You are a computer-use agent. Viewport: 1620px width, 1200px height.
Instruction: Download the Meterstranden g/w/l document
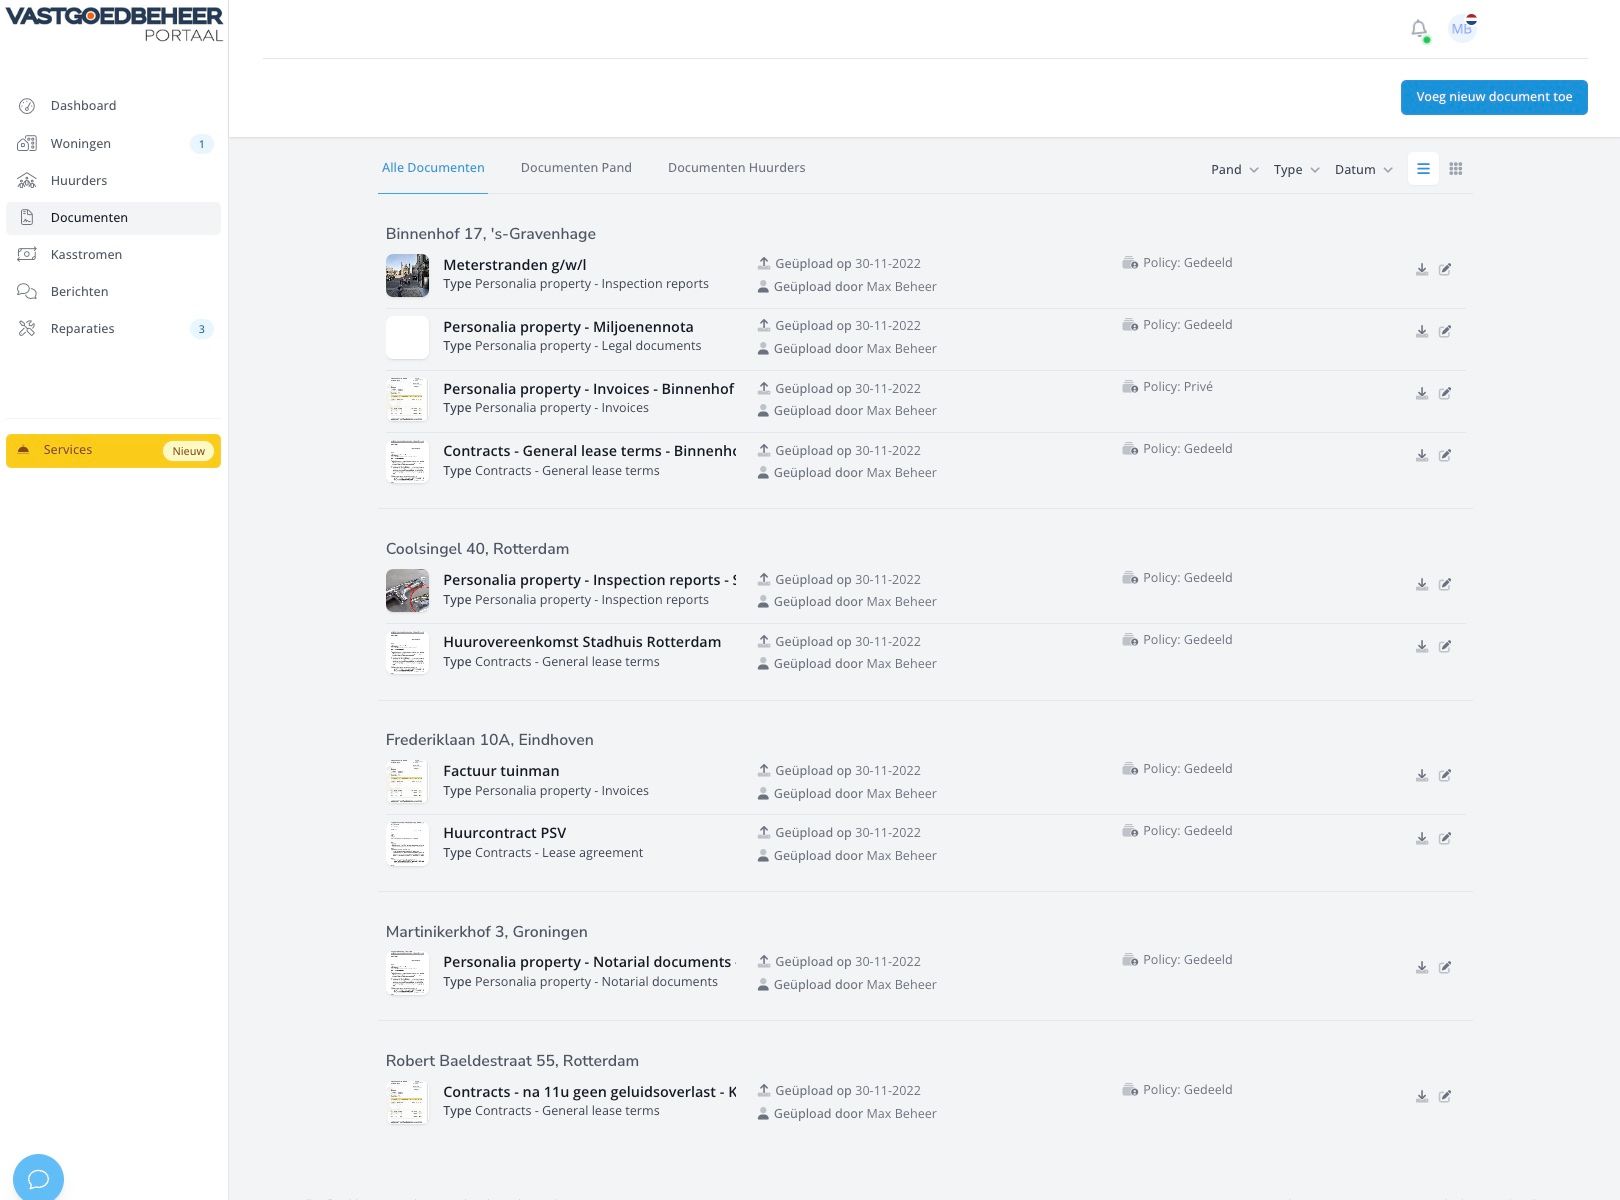1421,269
